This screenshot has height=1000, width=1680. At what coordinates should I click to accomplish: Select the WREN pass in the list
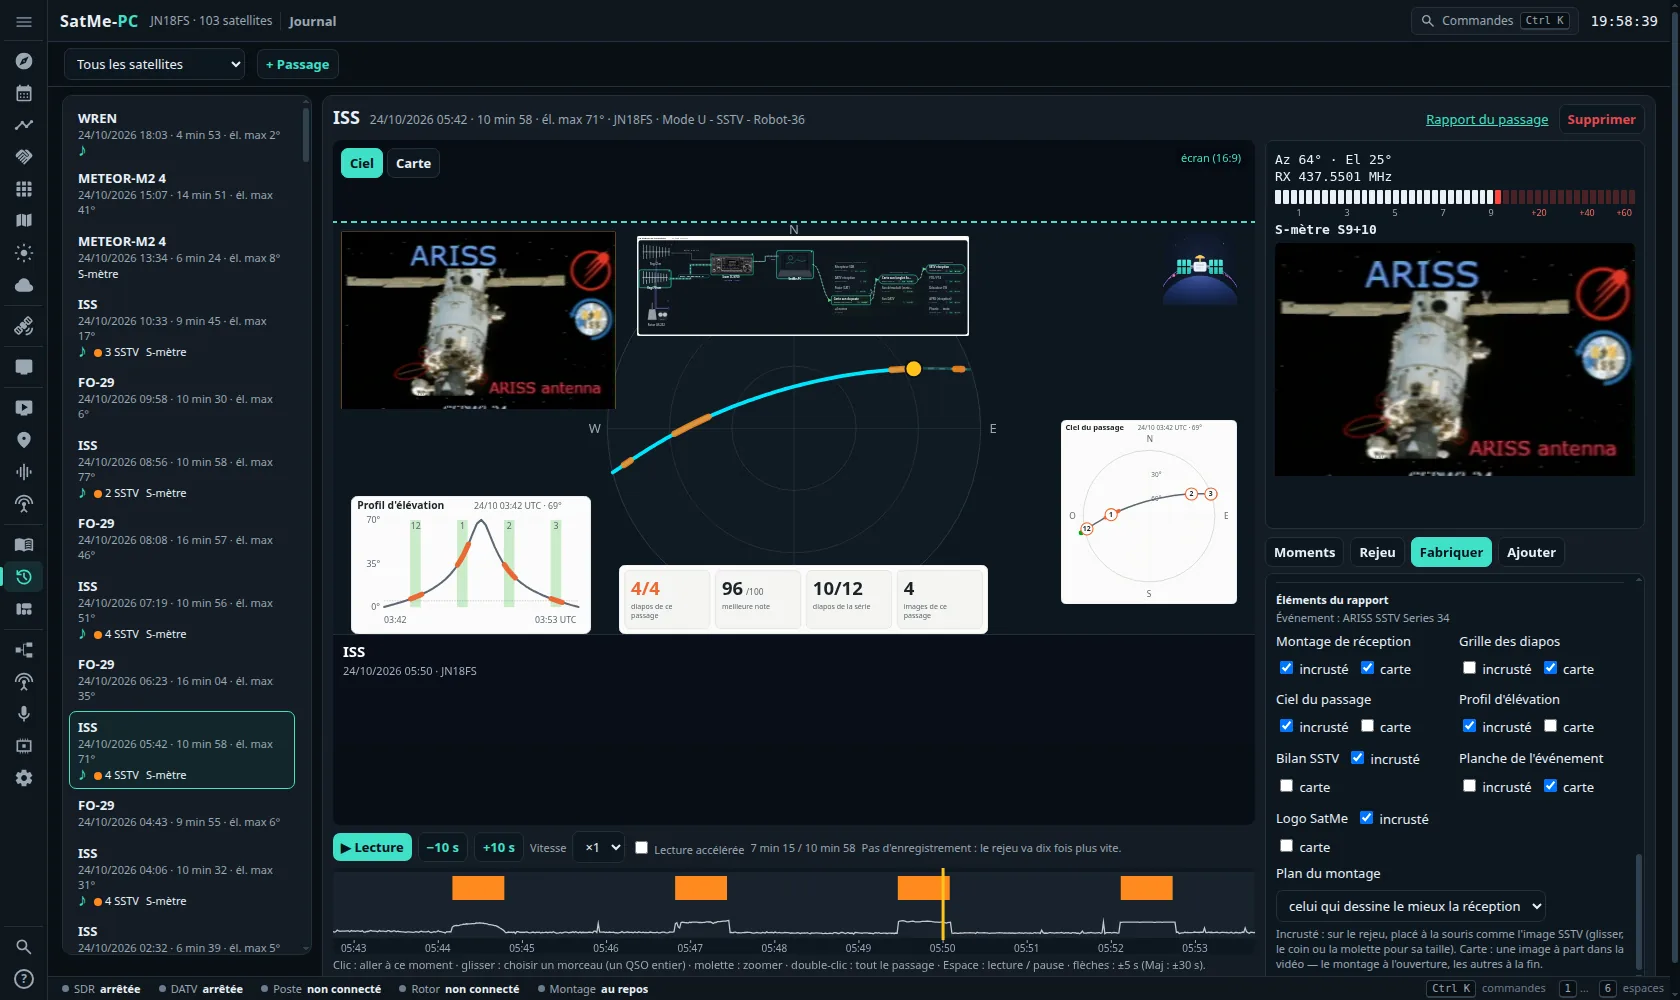[182, 135]
